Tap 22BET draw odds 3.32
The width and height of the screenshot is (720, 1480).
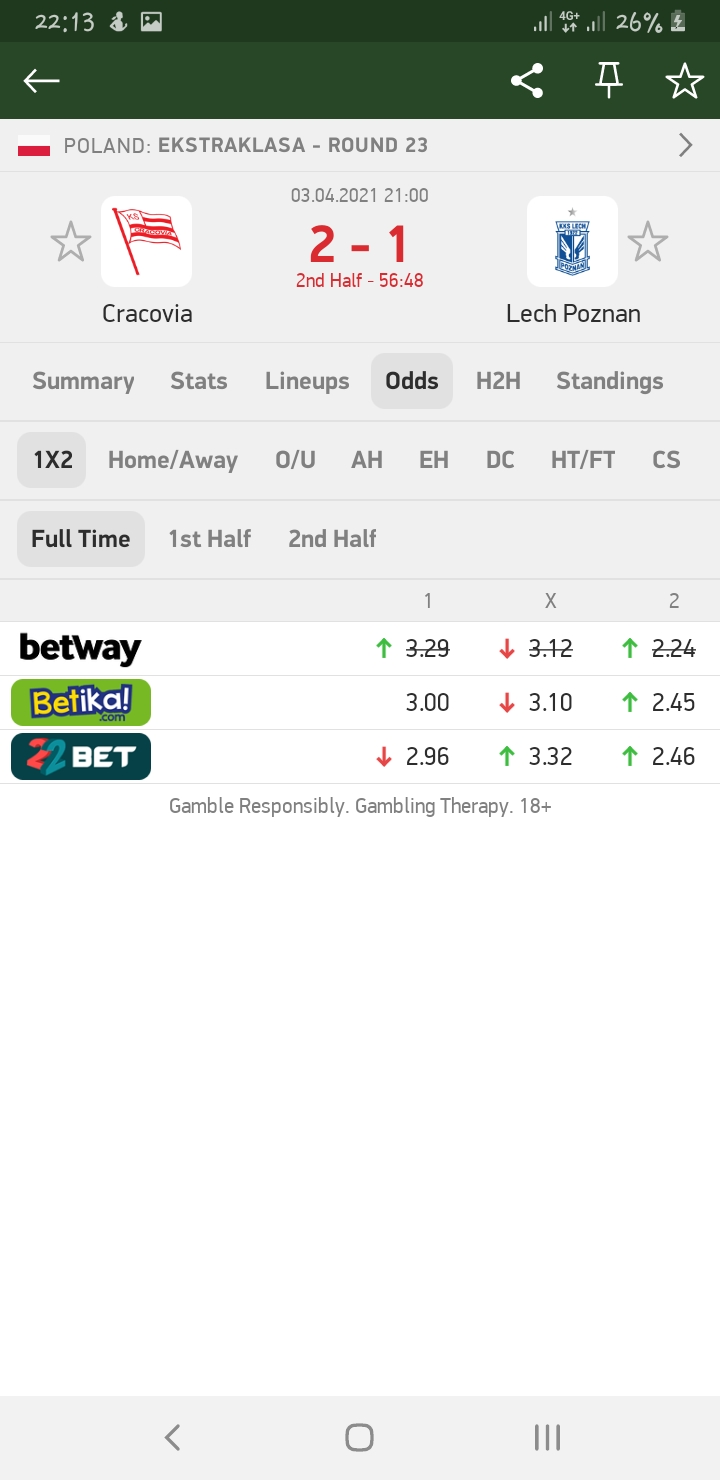[550, 757]
